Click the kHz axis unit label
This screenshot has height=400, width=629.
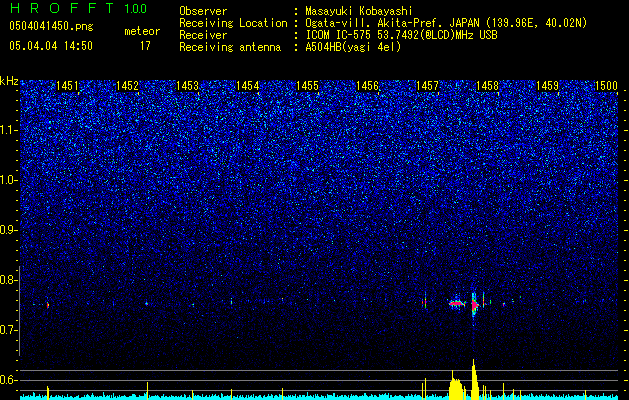(x=9, y=81)
